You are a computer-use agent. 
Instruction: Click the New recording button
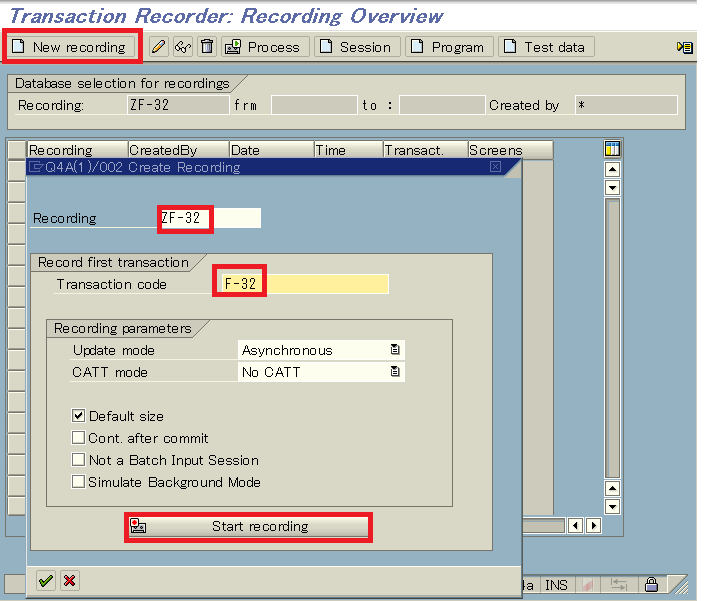coord(72,47)
